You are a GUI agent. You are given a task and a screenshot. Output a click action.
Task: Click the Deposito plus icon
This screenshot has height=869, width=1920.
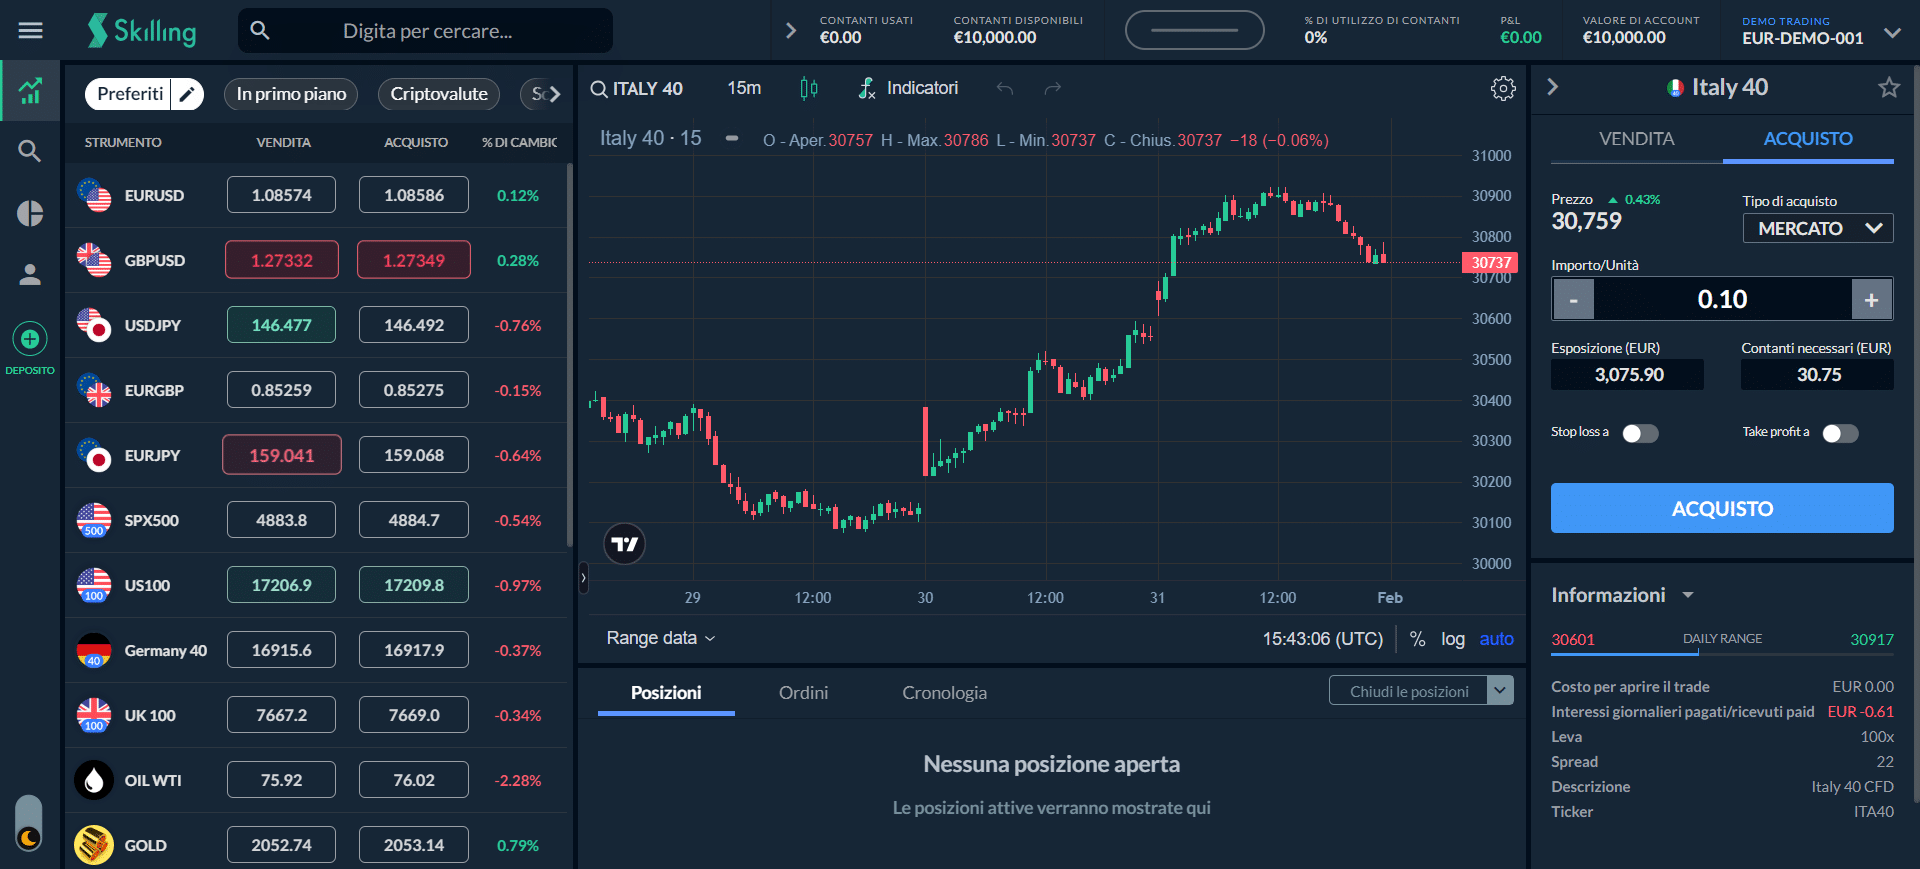click(x=30, y=340)
